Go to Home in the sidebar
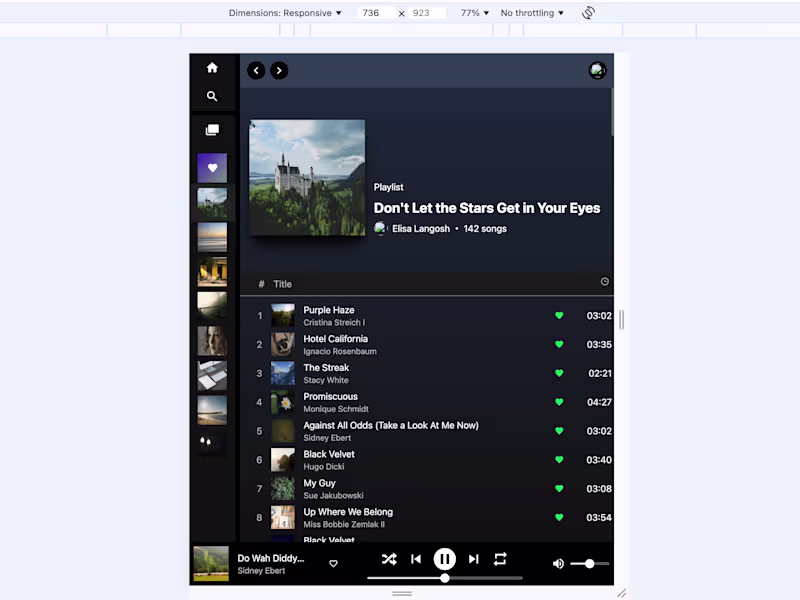 (x=212, y=68)
